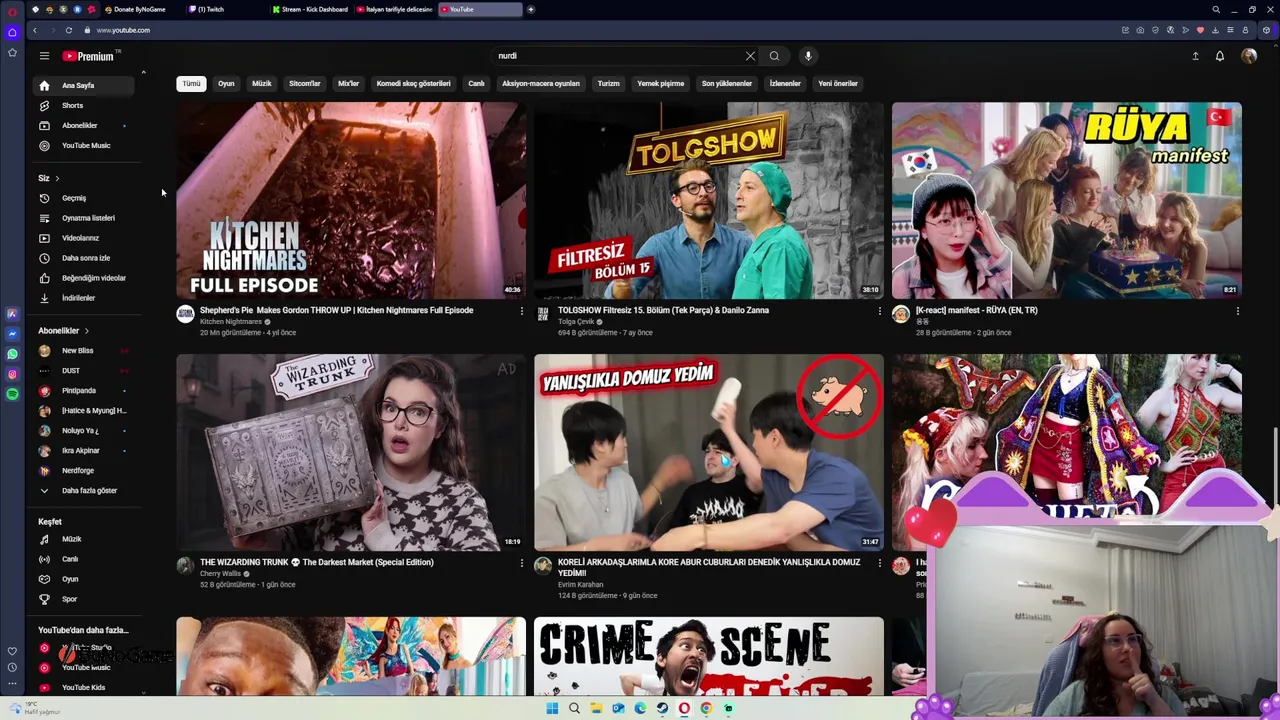Click the magnifier search button

pos(774,56)
